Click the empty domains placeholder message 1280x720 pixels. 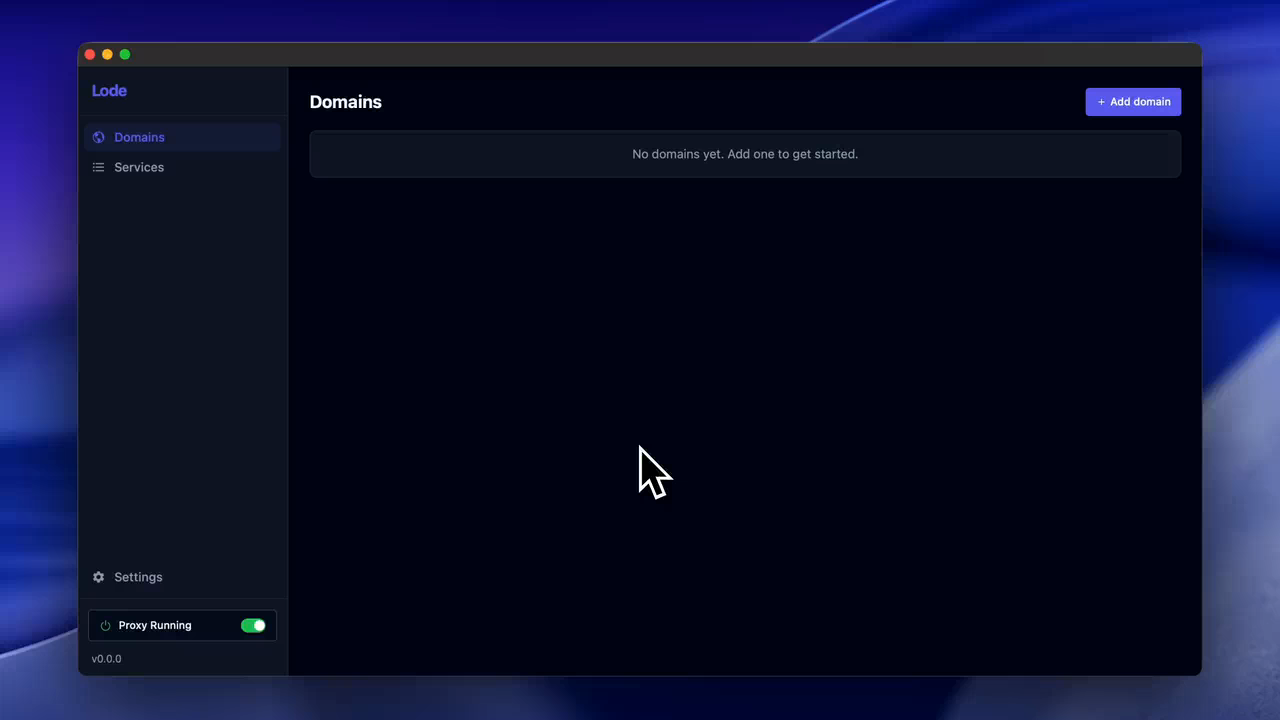coord(744,154)
